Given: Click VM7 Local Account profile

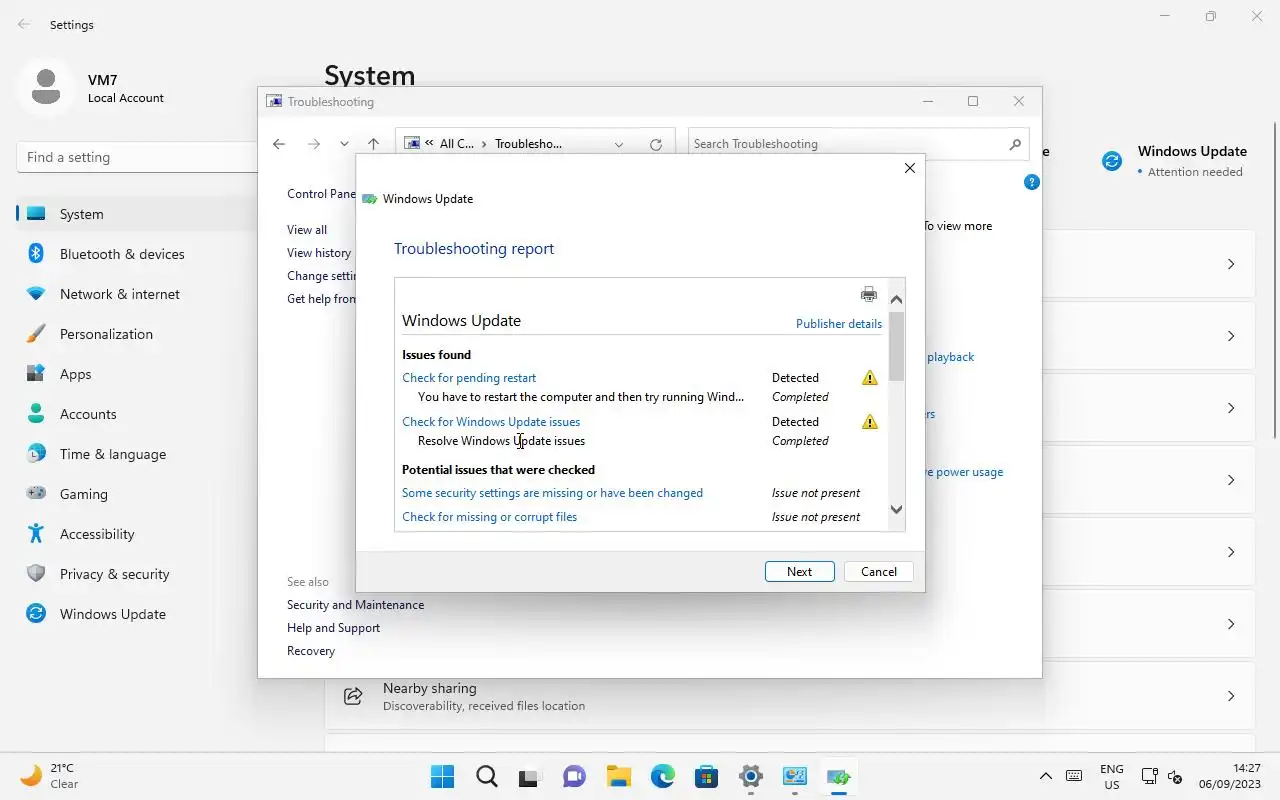Looking at the screenshot, I should 92,88.
